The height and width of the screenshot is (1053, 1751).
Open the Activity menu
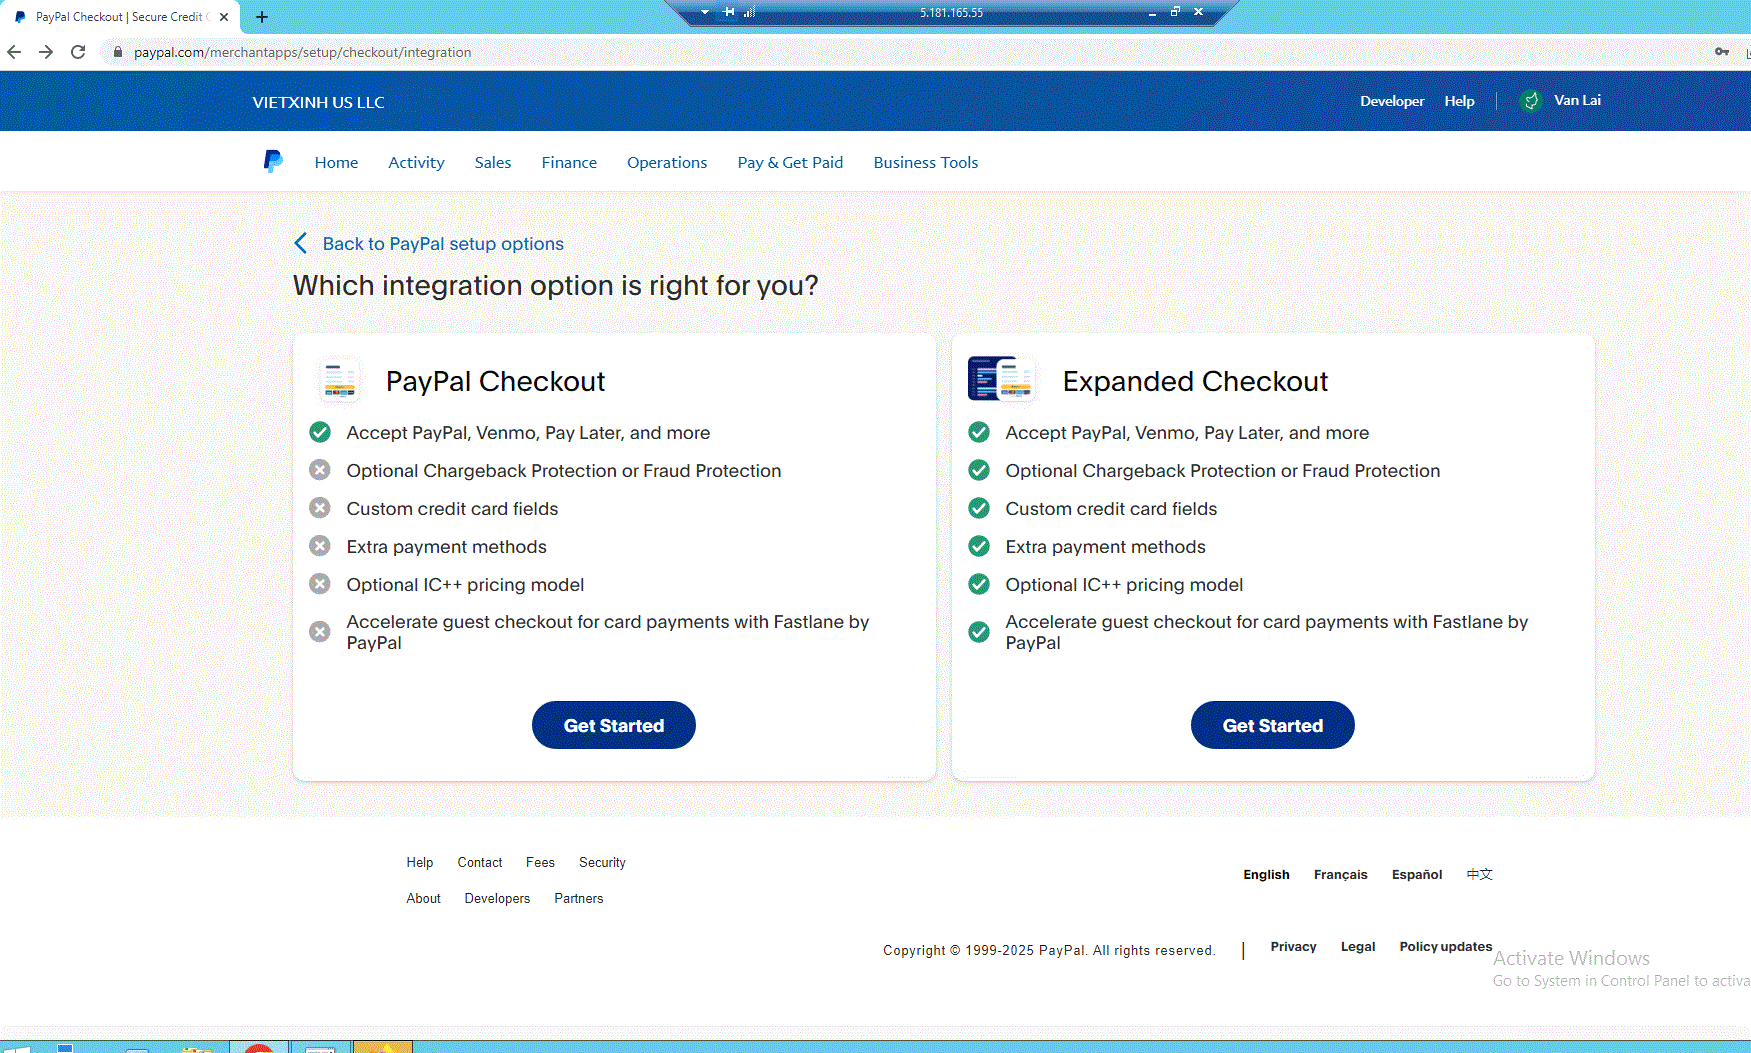tap(416, 162)
